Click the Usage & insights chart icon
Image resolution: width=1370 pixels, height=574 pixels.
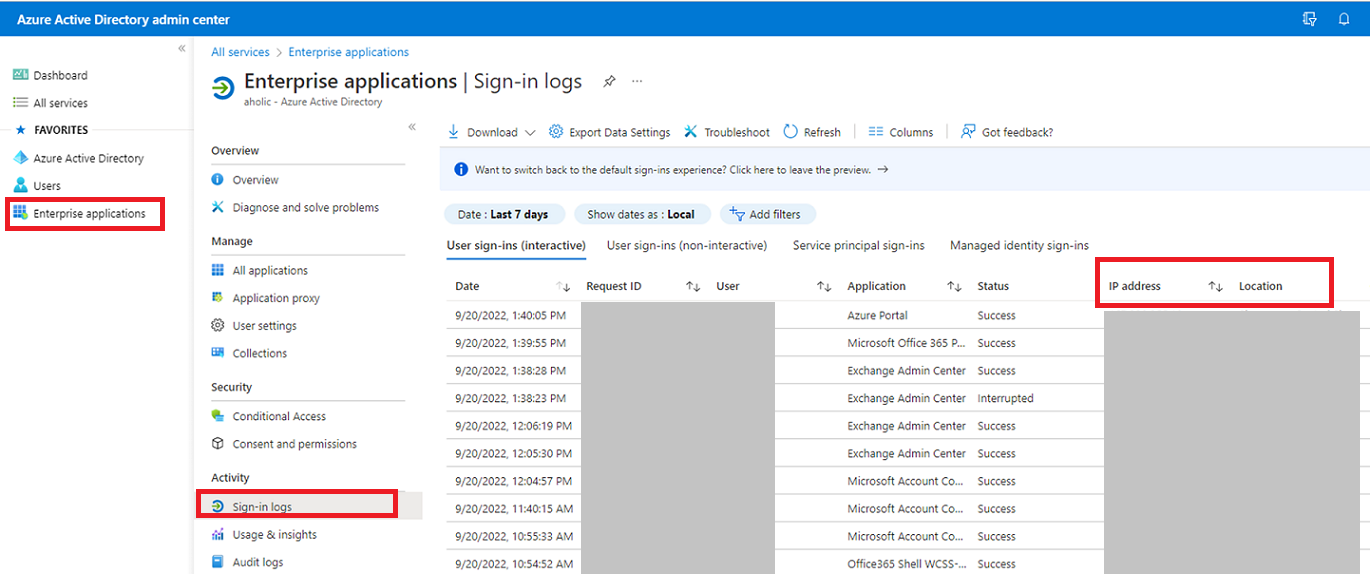[218, 535]
